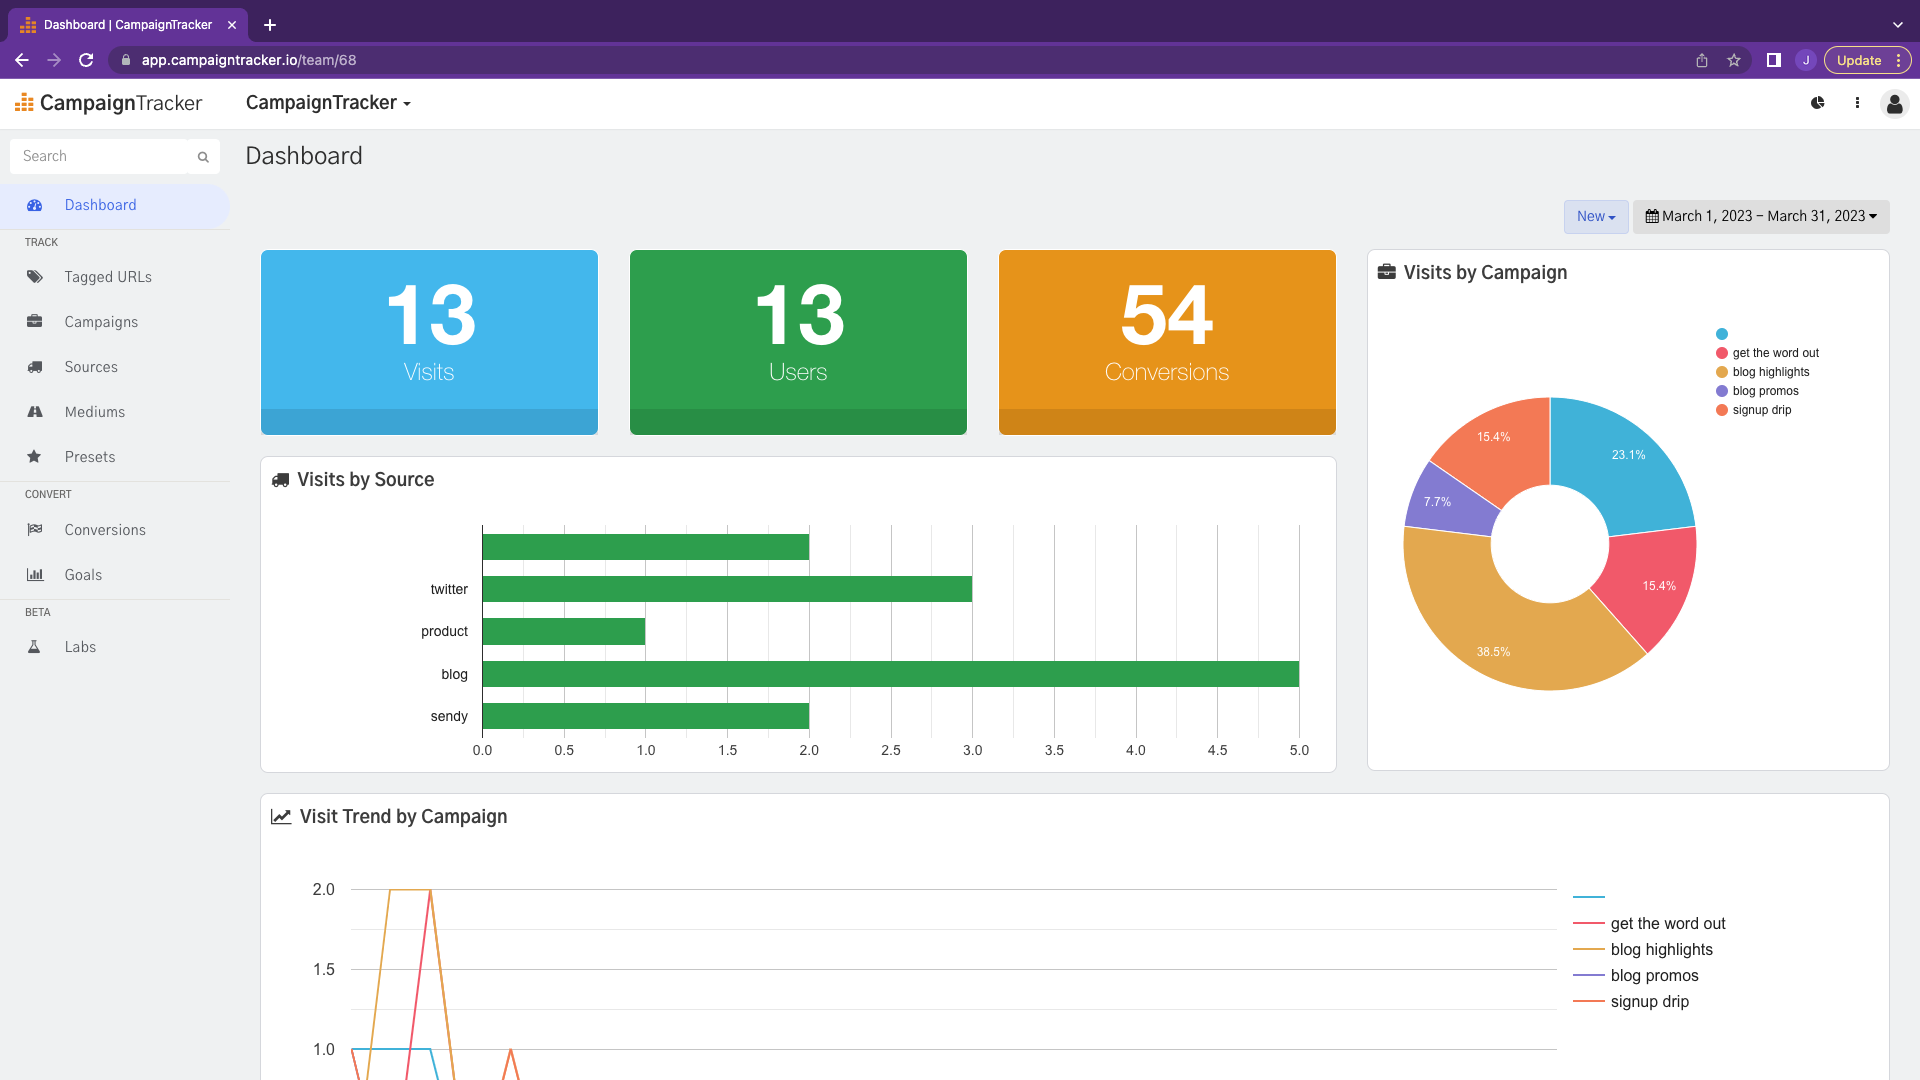Screen dimensions: 1920x1080
Task: Open Mediums using its sidebar icon
Action: coord(35,412)
